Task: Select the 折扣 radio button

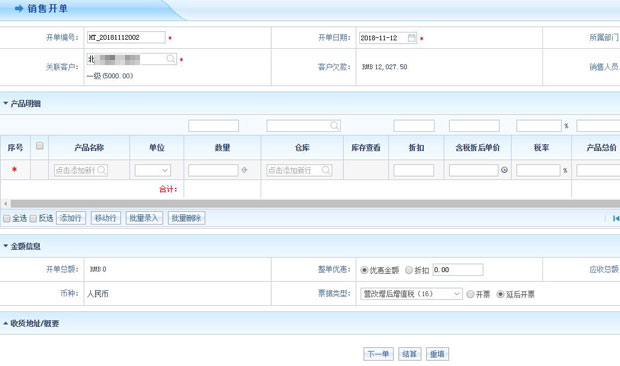Action: pos(409,270)
